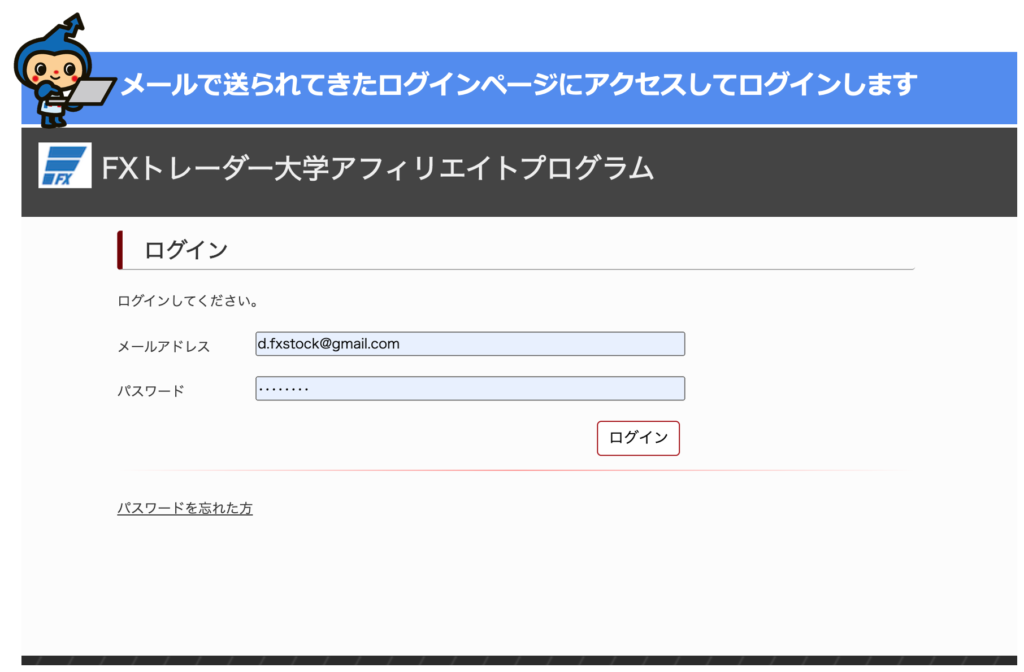
Task: Open the パスワードを忘れた方 link
Action: point(185,508)
